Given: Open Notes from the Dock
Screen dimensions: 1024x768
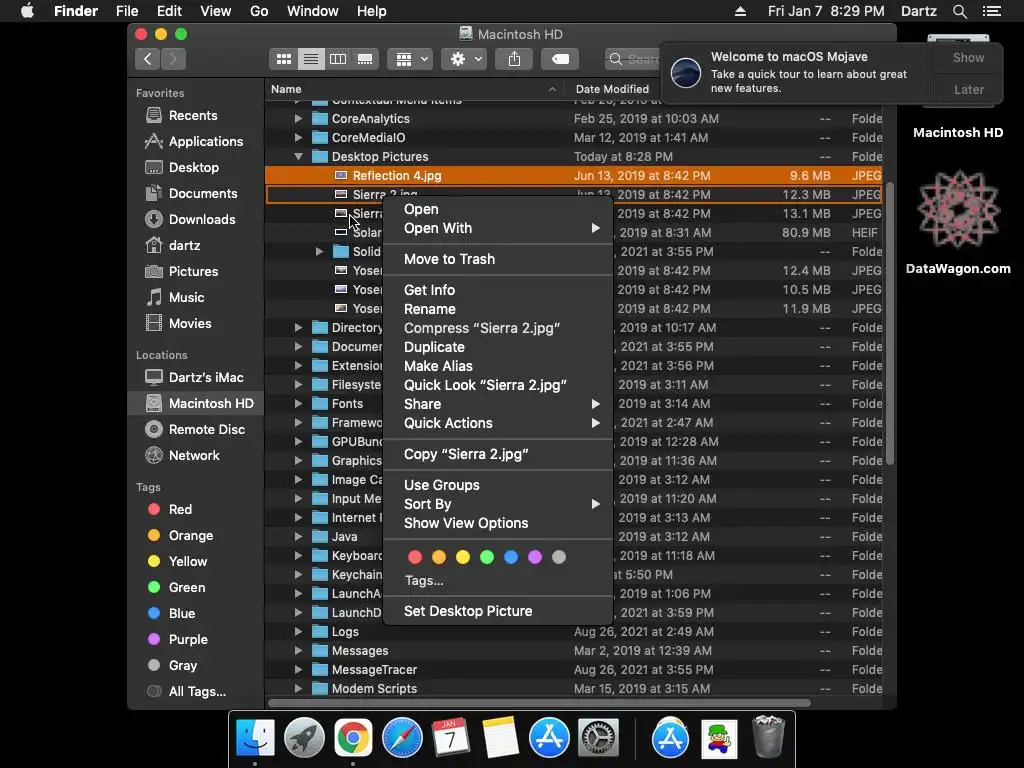Looking at the screenshot, I should click(500, 739).
